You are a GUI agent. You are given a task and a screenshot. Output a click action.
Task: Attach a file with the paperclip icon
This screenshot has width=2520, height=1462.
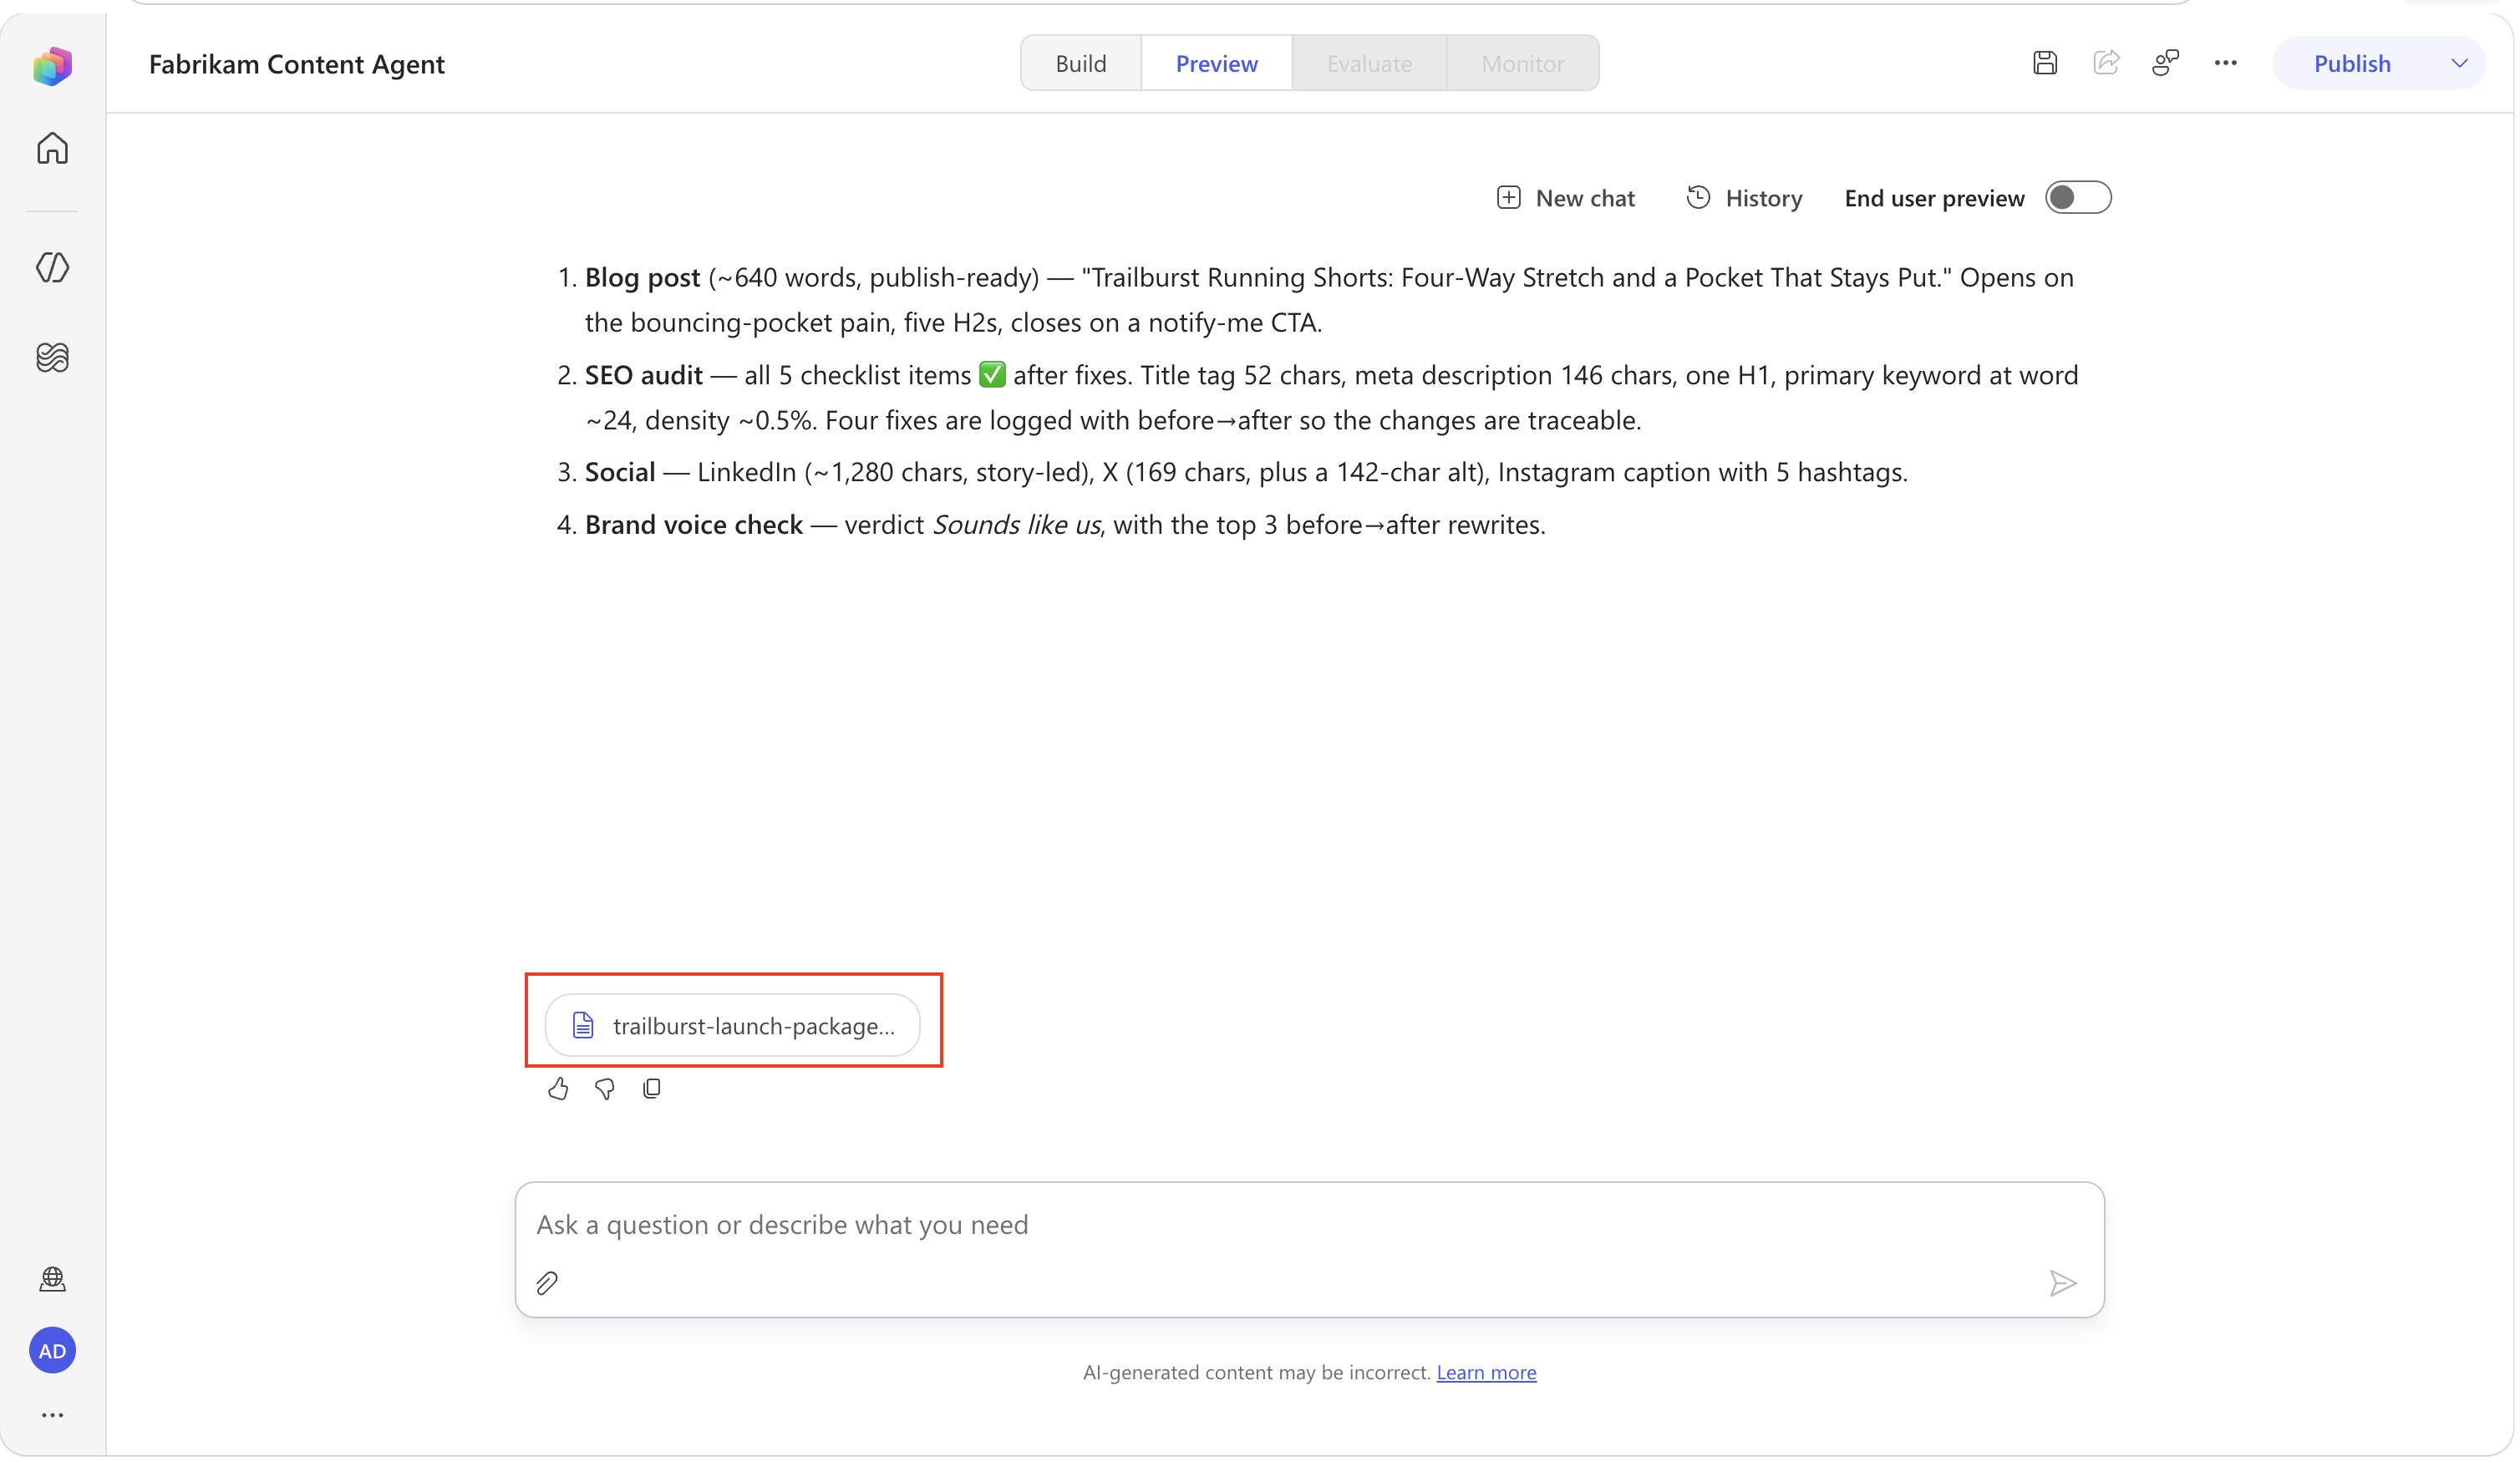(x=547, y=1284)
